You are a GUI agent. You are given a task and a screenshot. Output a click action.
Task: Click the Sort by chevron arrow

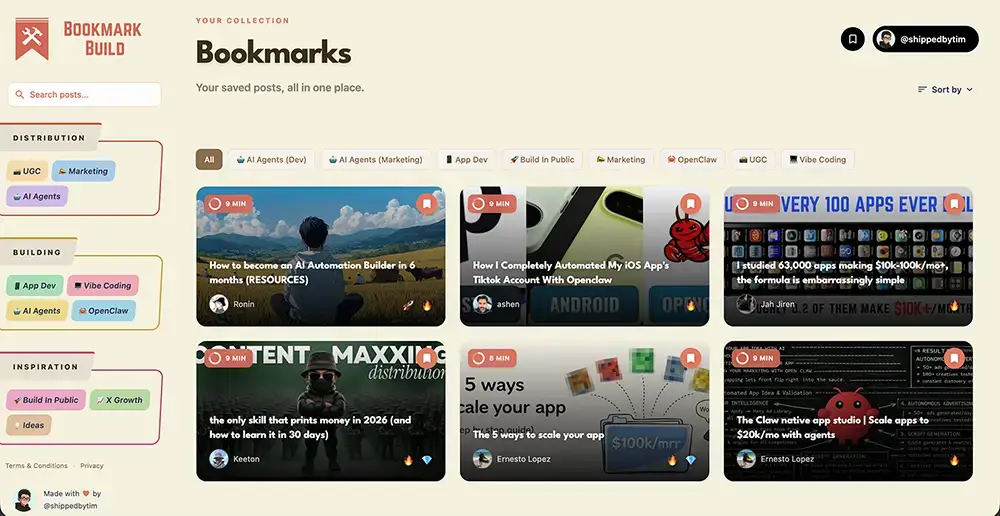[x=969, y=90]
